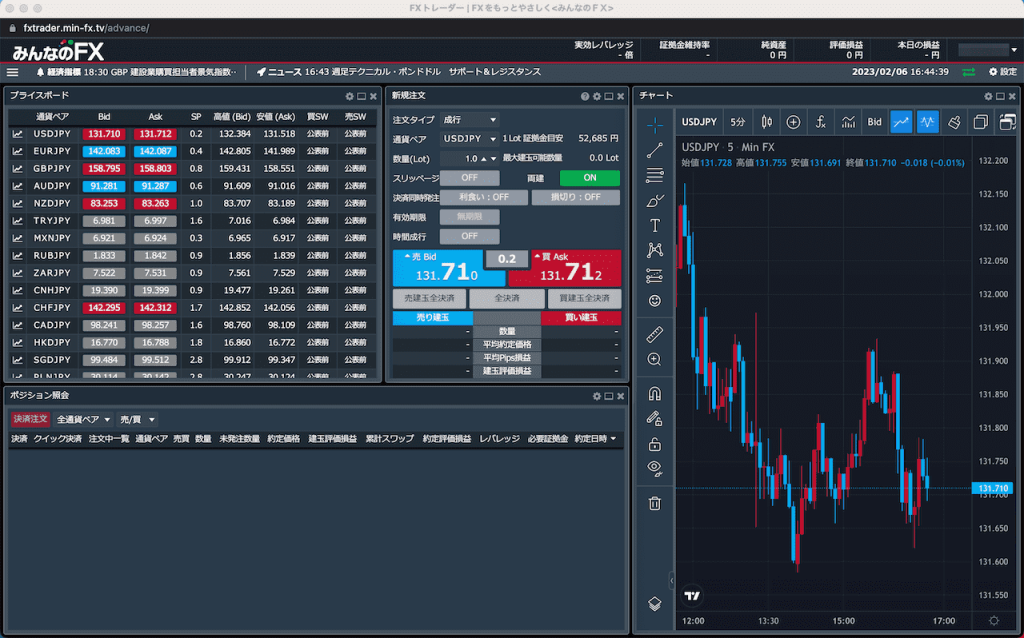
Task: Select the crosshair cursor tool in chart
Action: click(654, 124)
